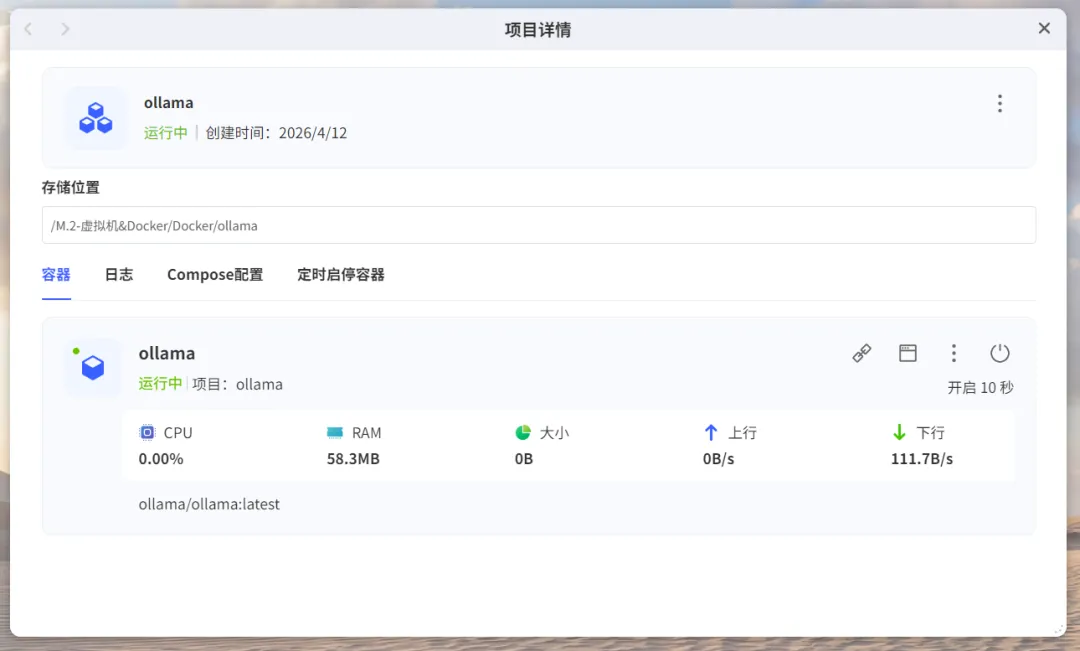Image resolution: width=1080 pixels, height=651 pixels.
Task: Click the 存储位置 label
Action: (70, 187)
